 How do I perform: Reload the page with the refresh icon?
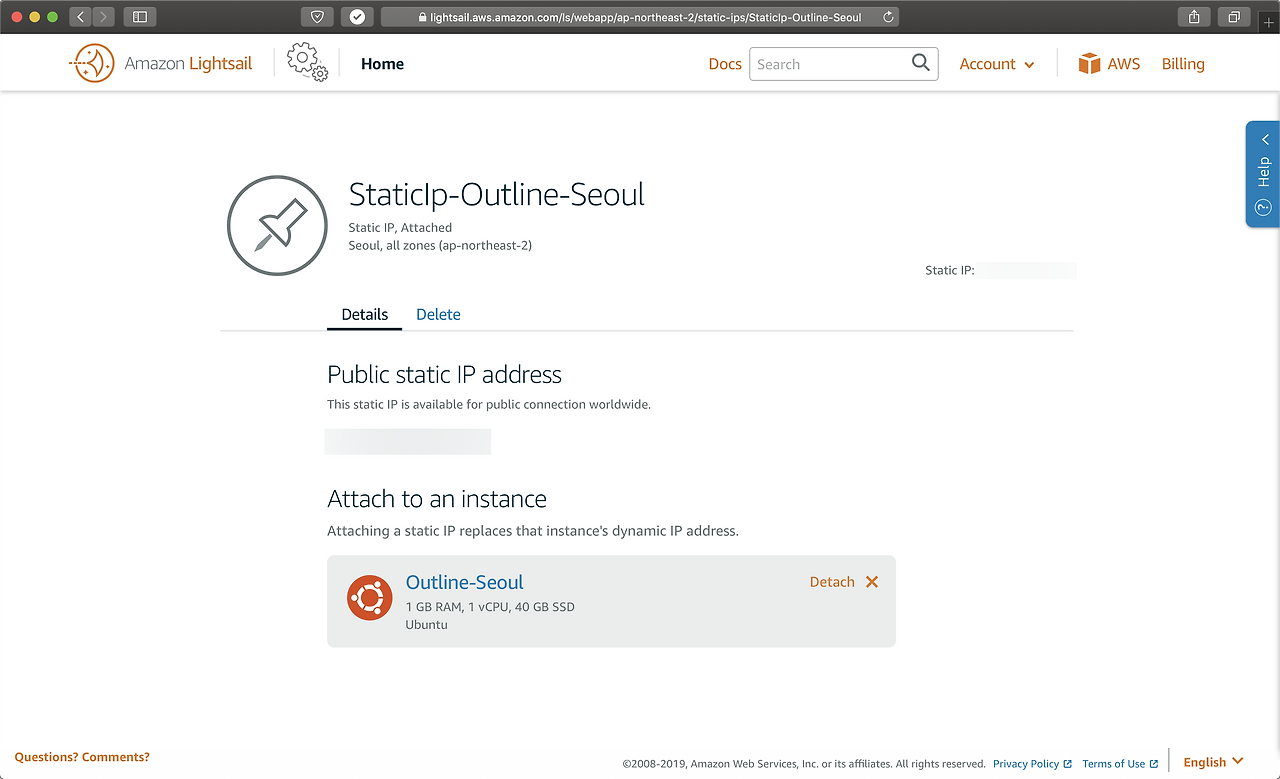(888, 17)
